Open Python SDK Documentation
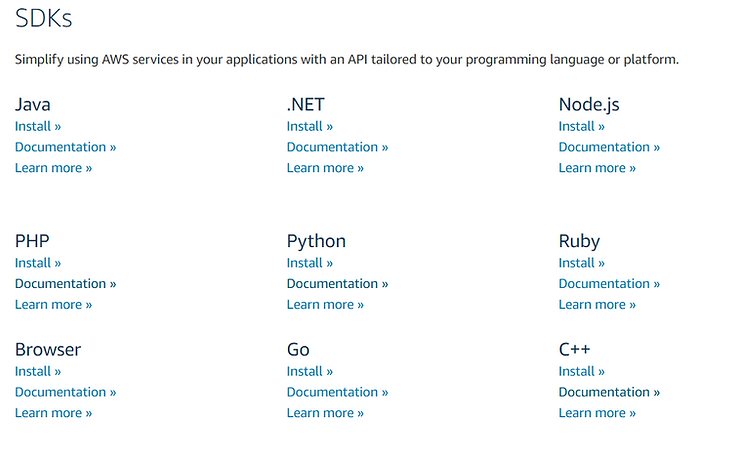 [x=337, y=284]
